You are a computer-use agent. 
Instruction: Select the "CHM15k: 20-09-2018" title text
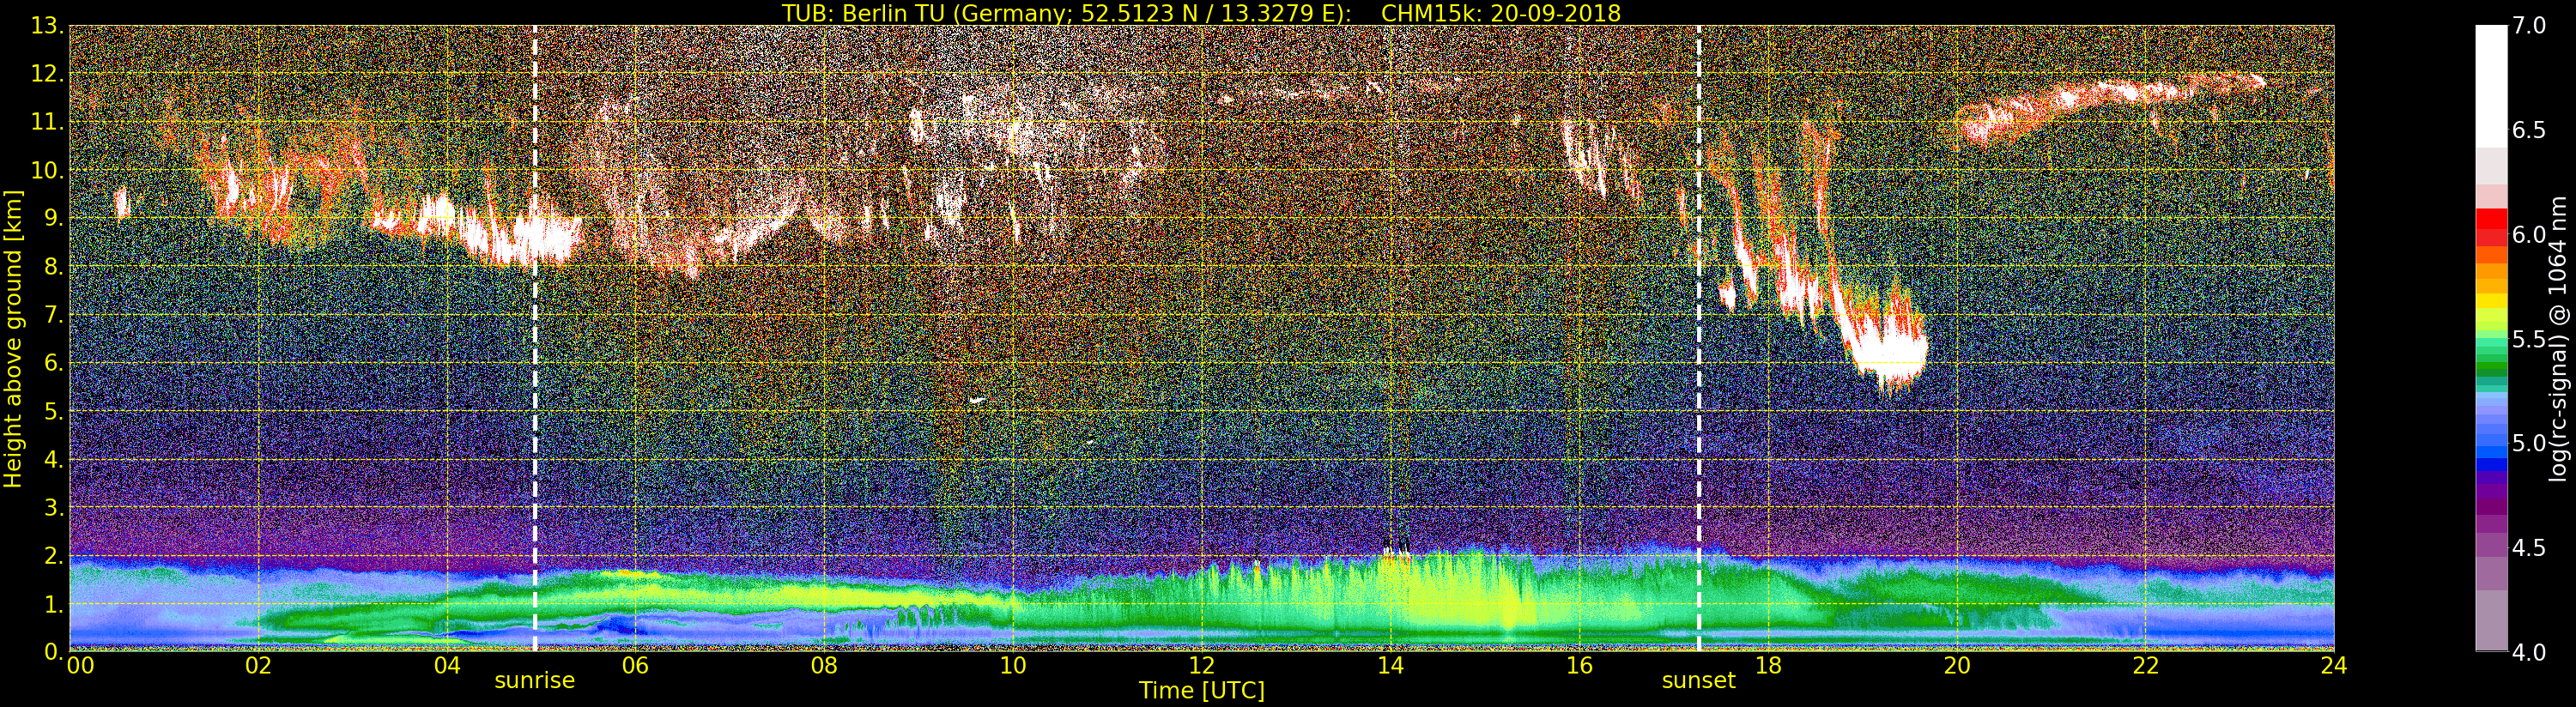click(1501, 13)
